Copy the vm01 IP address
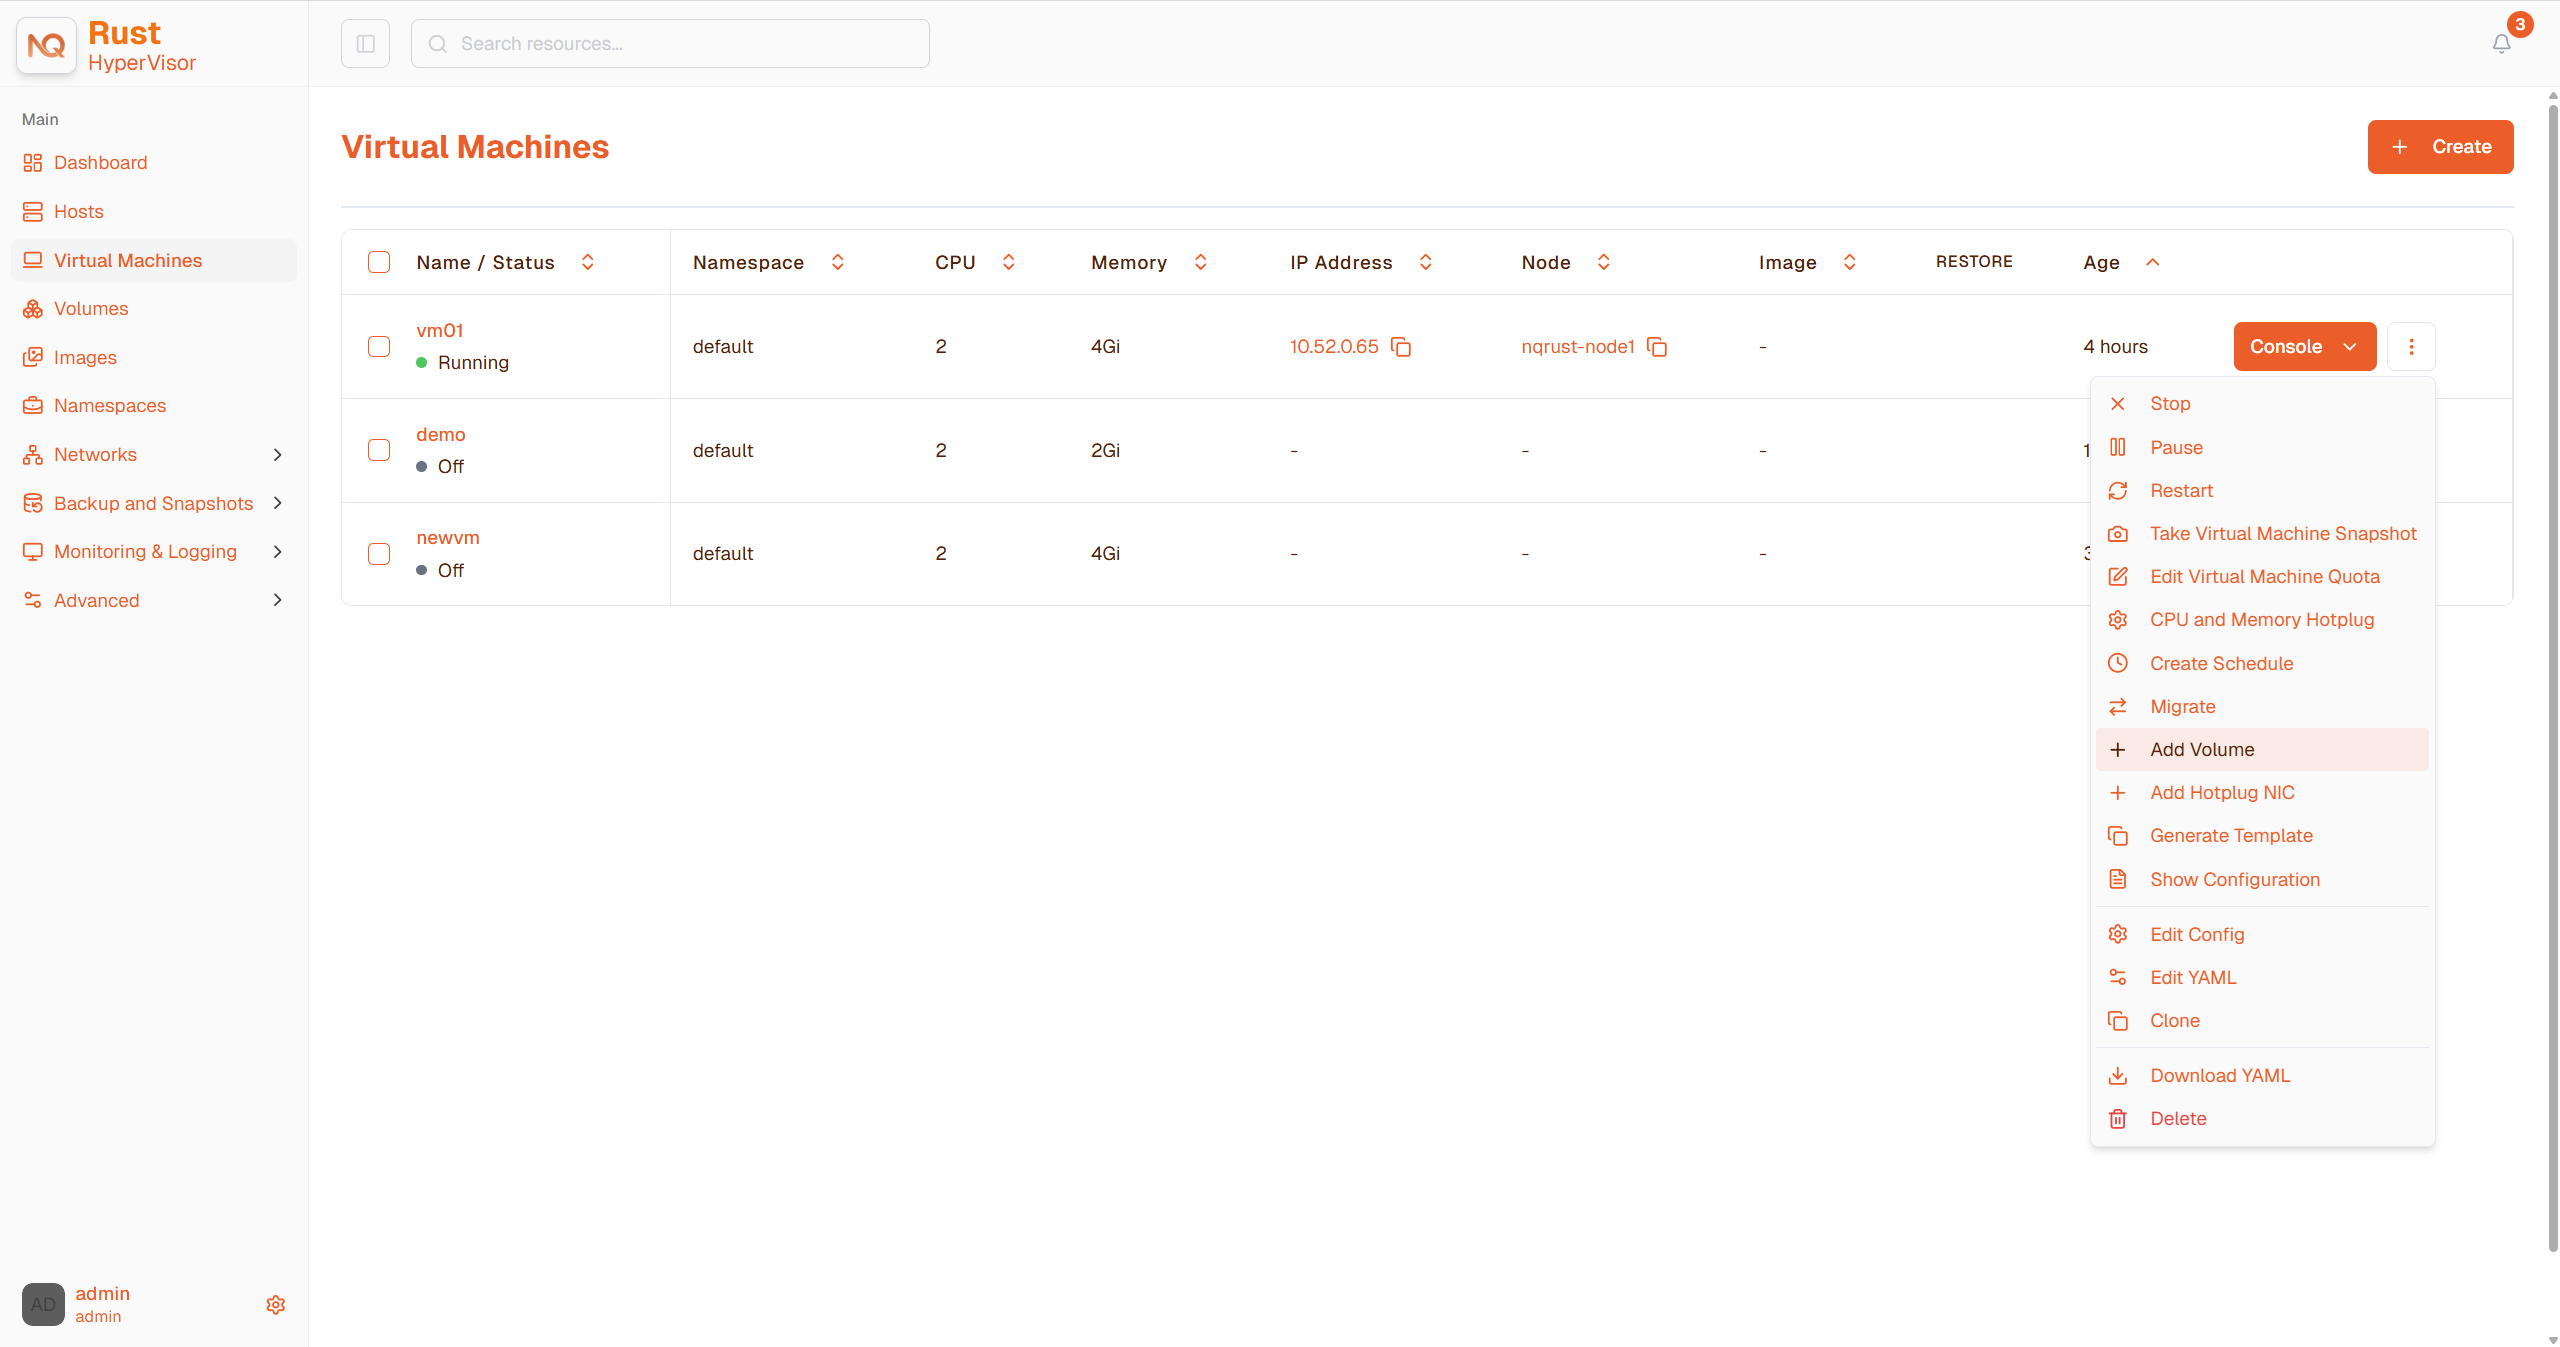 (x=1401, y=347)
